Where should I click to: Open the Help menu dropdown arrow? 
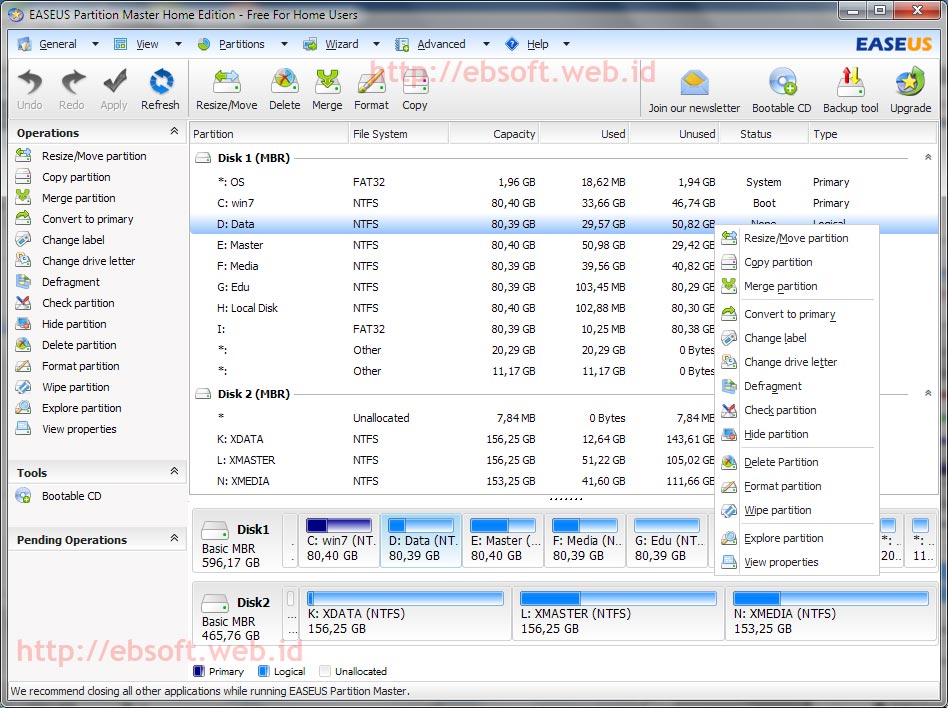[566, 44]
